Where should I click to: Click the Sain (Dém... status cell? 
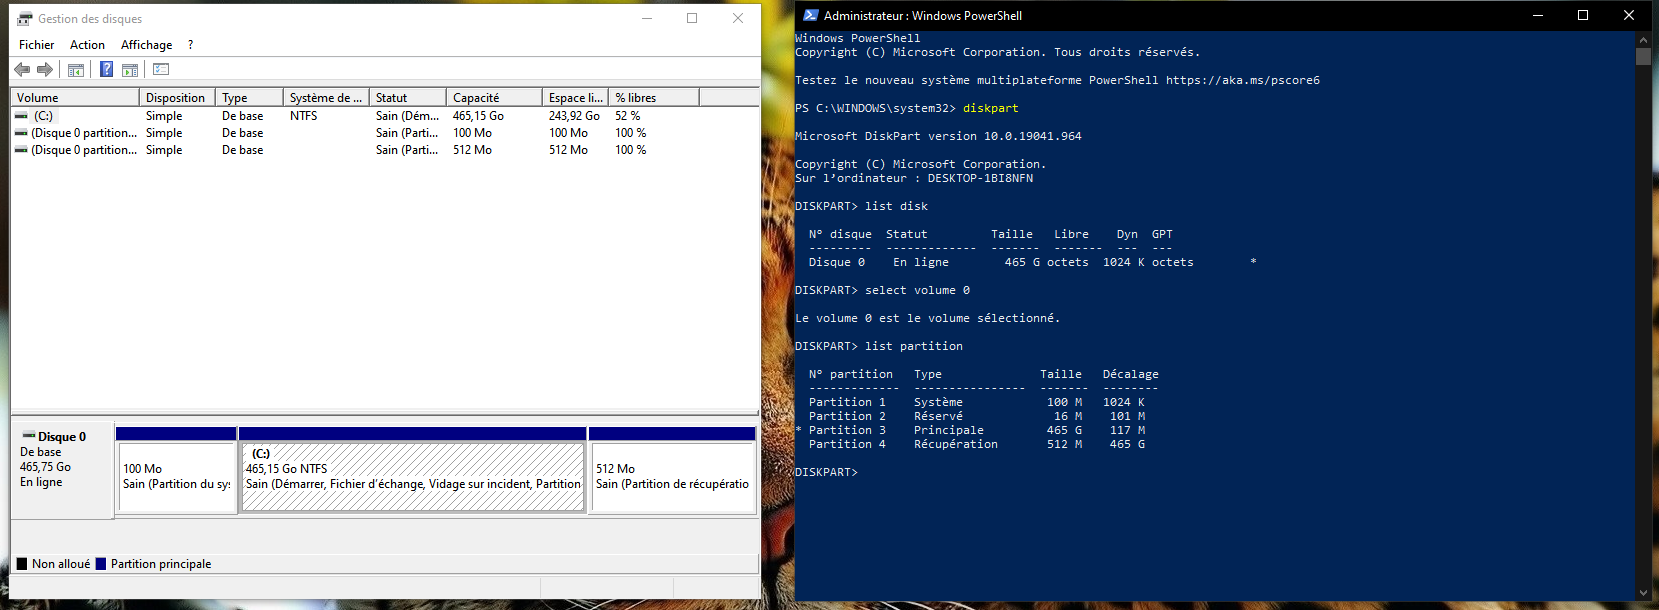click(407, 116)
